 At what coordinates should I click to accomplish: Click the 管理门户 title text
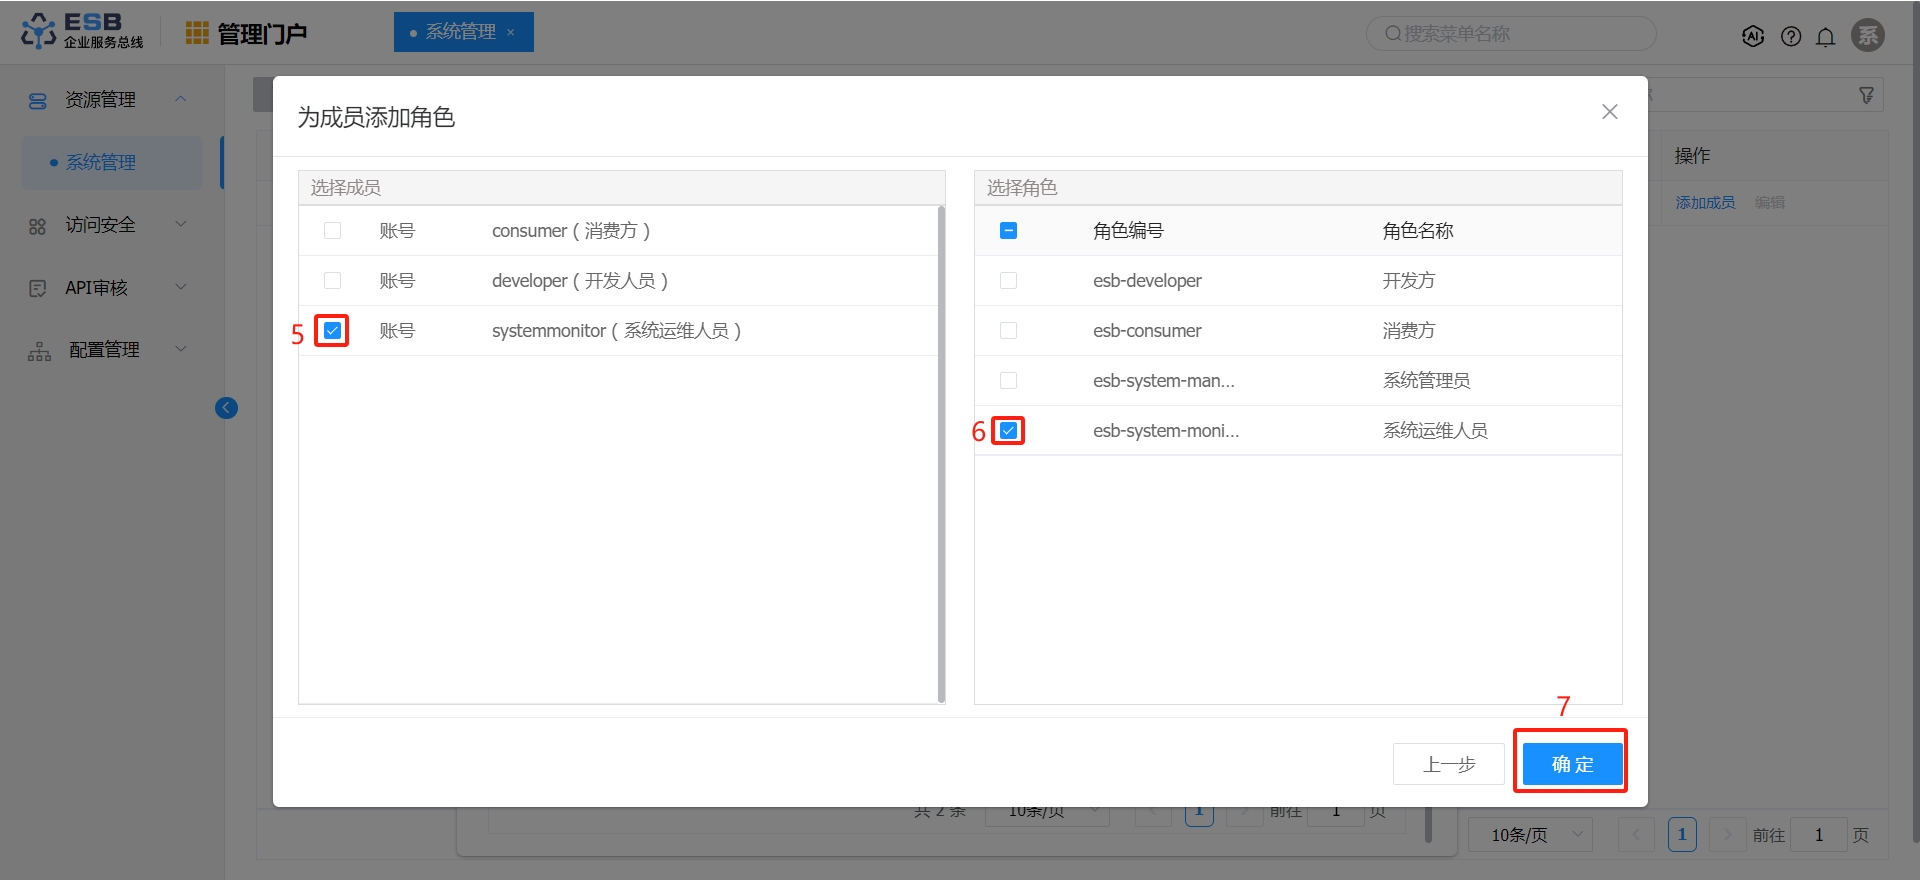coord(262,34)
